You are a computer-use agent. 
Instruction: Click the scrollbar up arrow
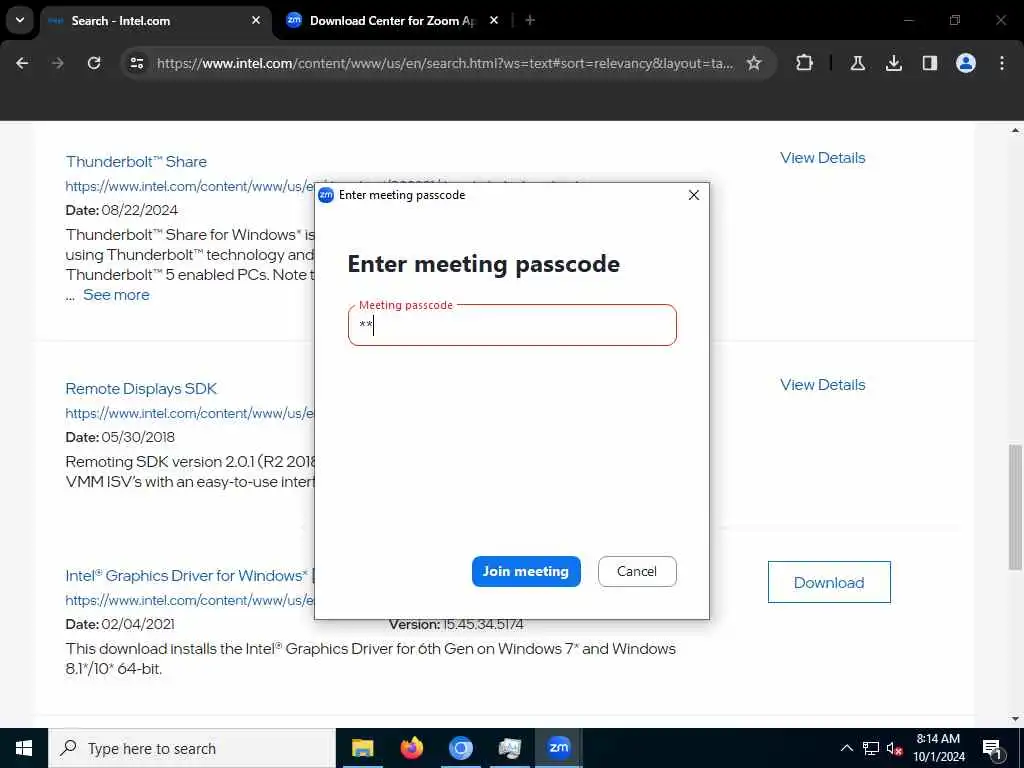[x=1015, y=130]
